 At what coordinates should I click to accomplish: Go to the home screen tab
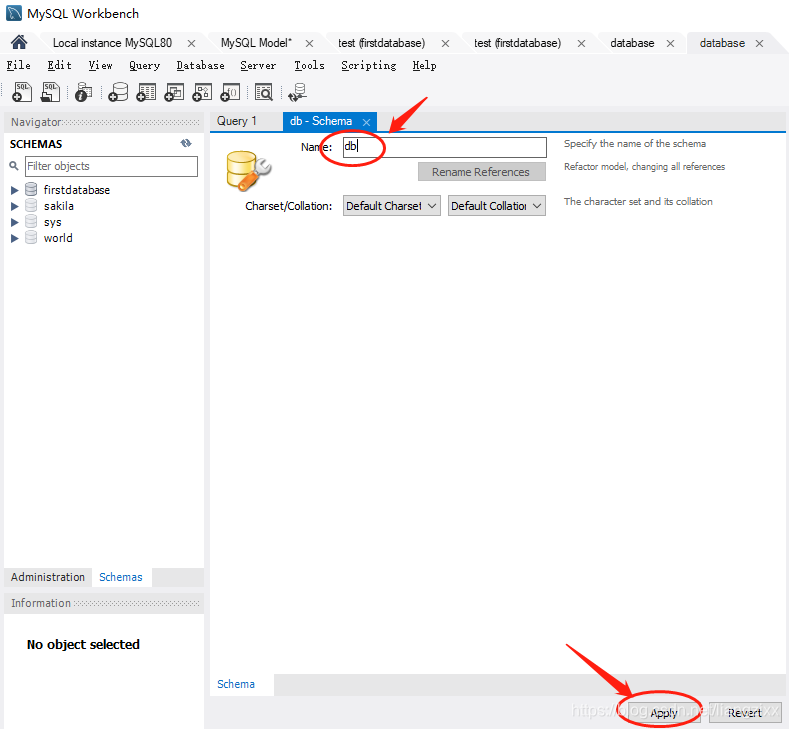click(x=19, y=42)
